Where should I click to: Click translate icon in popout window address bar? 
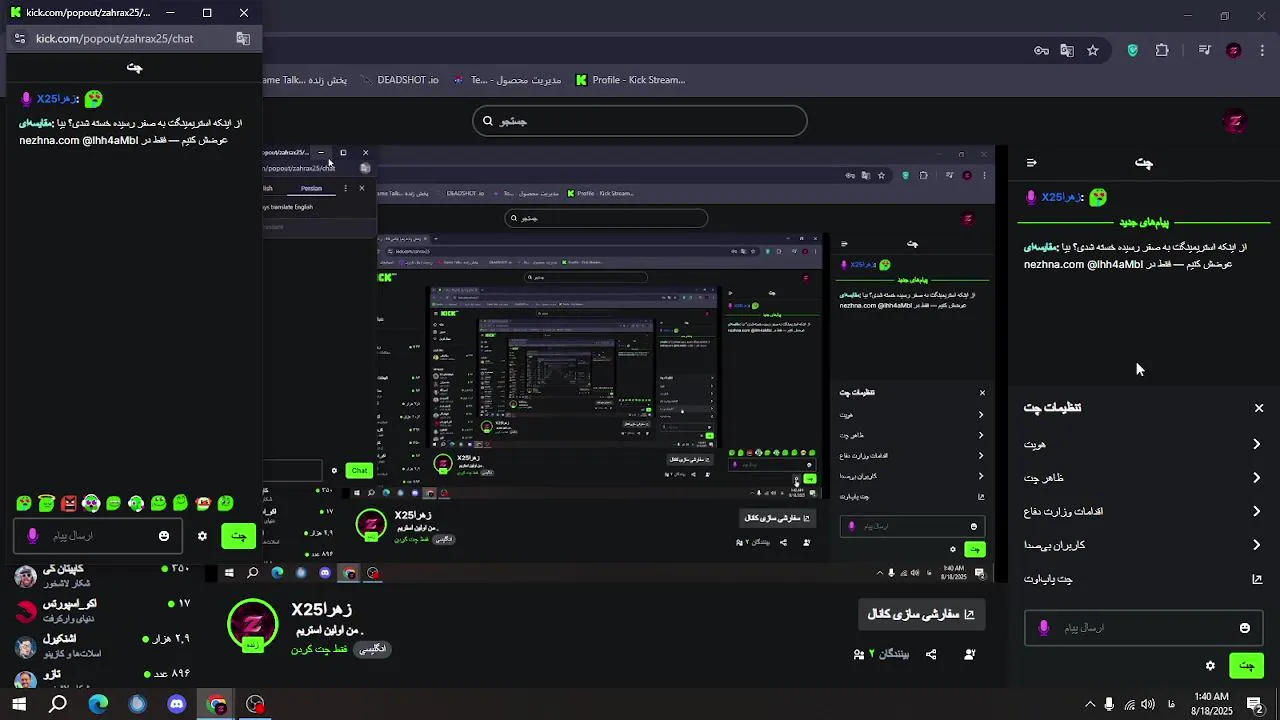coord(243,39)
